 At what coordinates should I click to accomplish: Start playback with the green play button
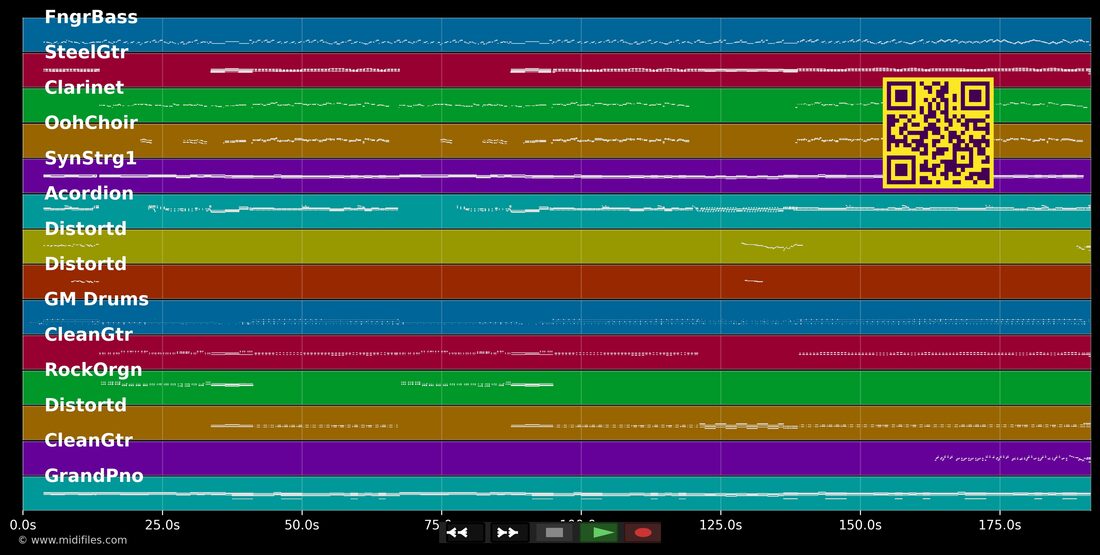599,533
